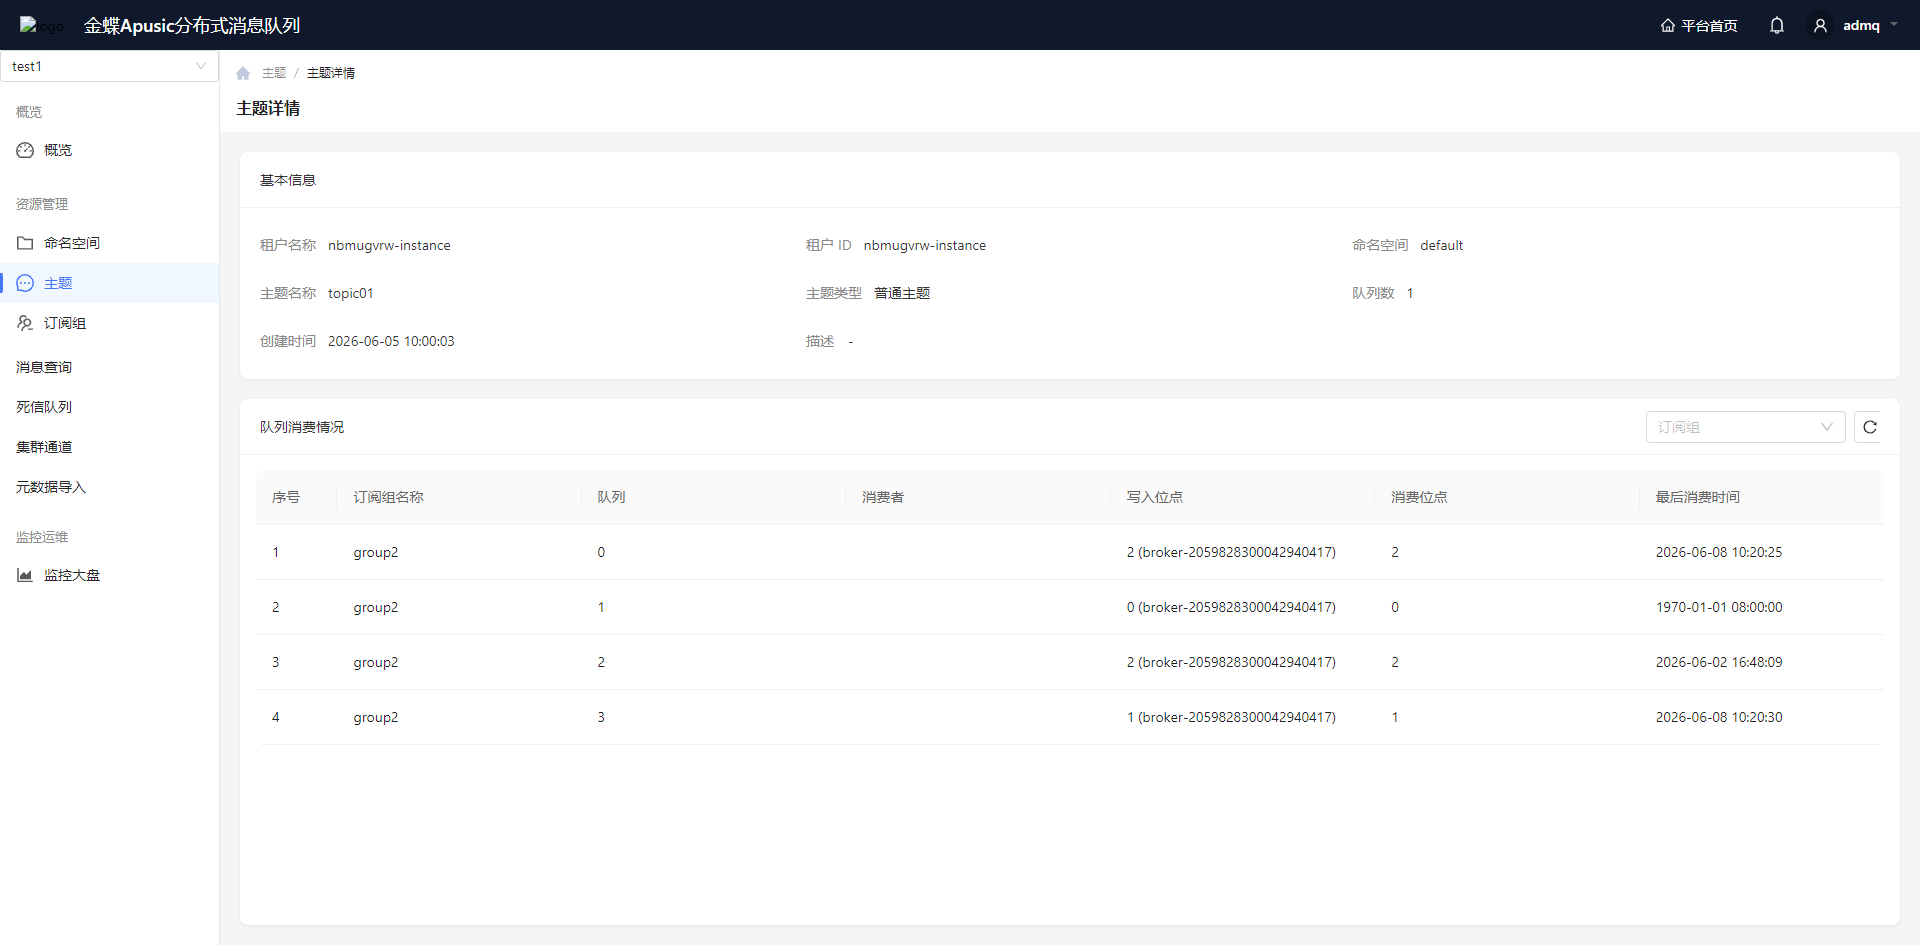Click the 队列消费情况 section title
The width and height of the screenshot is (1920, 945).
pos(302,427)
